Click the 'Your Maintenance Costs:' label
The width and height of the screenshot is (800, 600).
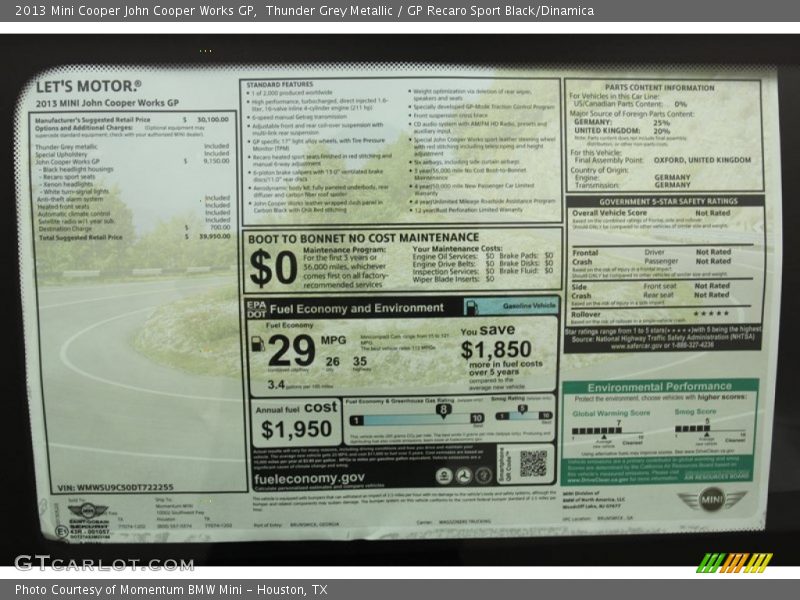coord(457,248)
